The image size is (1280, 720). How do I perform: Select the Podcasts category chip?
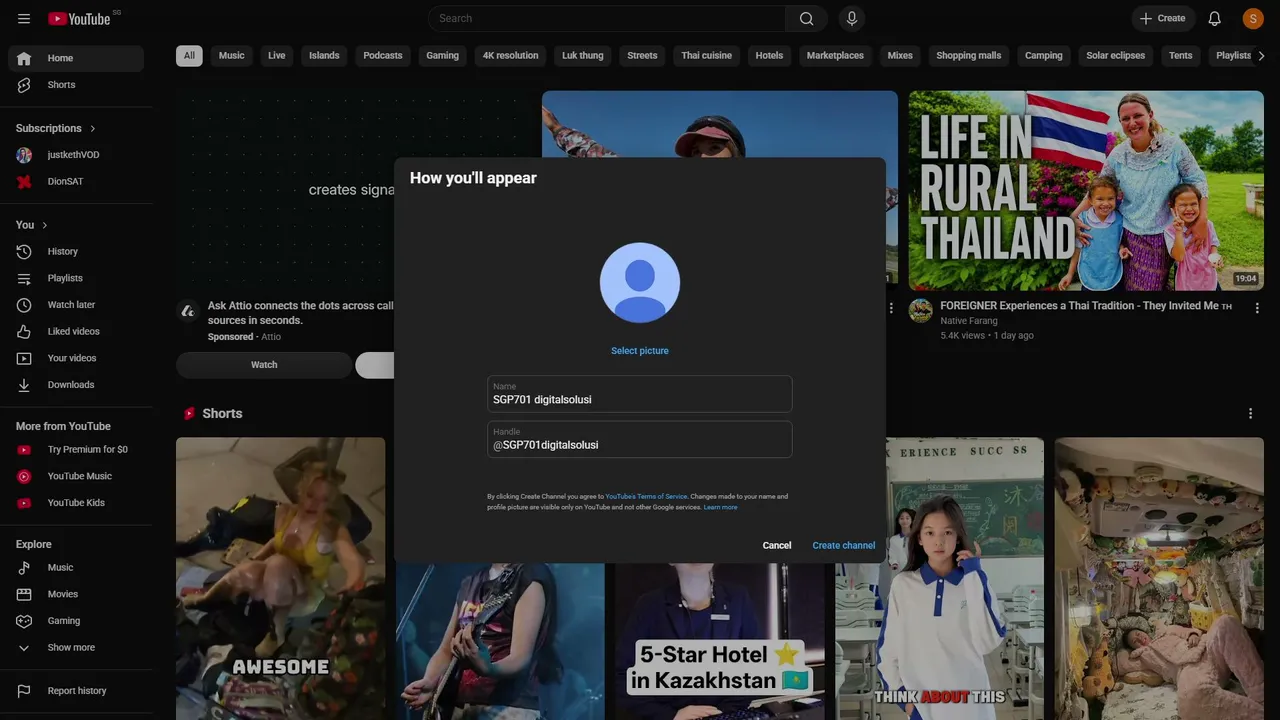pos(383,56)
